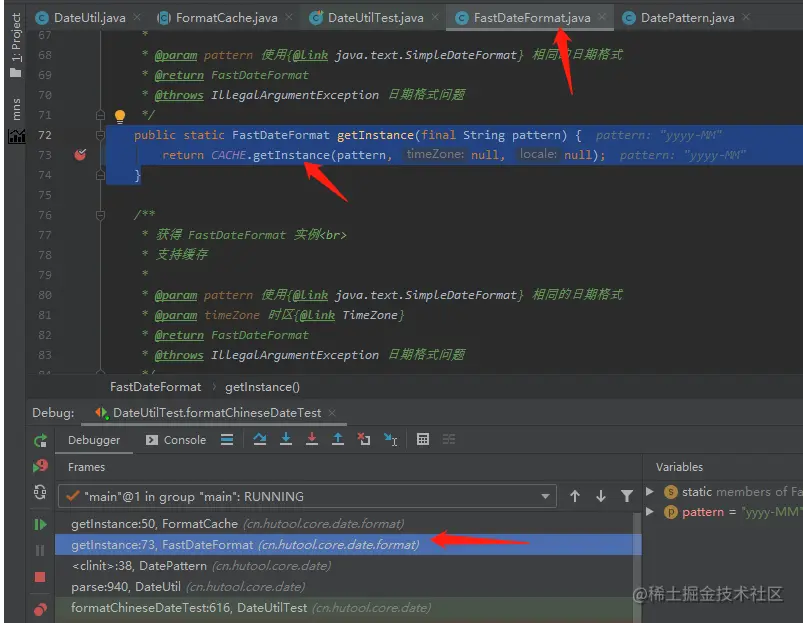Click the Step Out button
Viewport: 803px width, 623px height.
click(337, 439)
